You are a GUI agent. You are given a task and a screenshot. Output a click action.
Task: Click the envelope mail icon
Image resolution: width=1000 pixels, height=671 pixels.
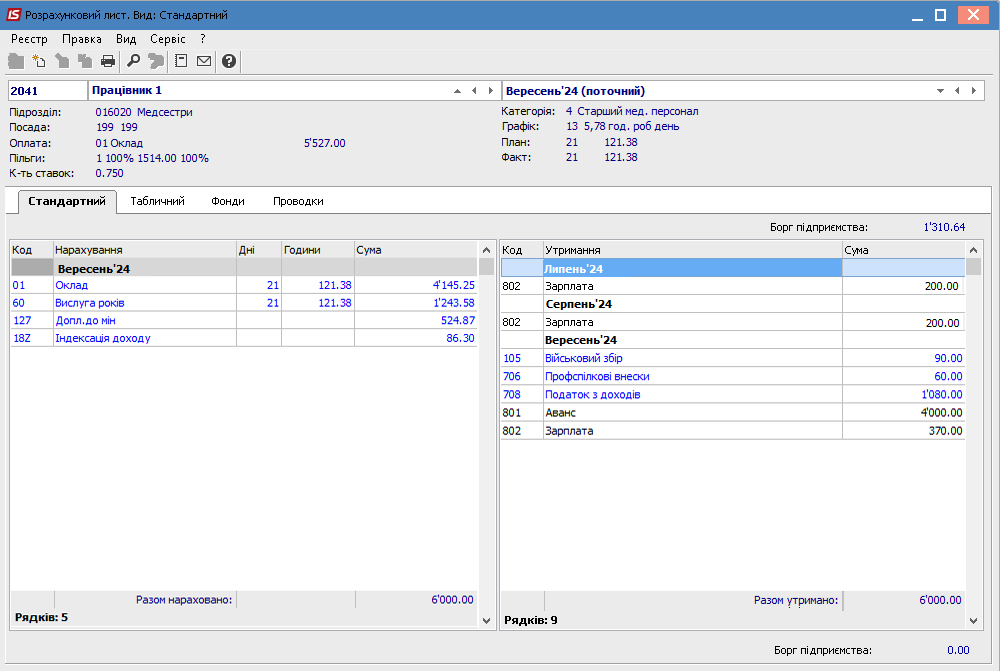coord(204,61)
